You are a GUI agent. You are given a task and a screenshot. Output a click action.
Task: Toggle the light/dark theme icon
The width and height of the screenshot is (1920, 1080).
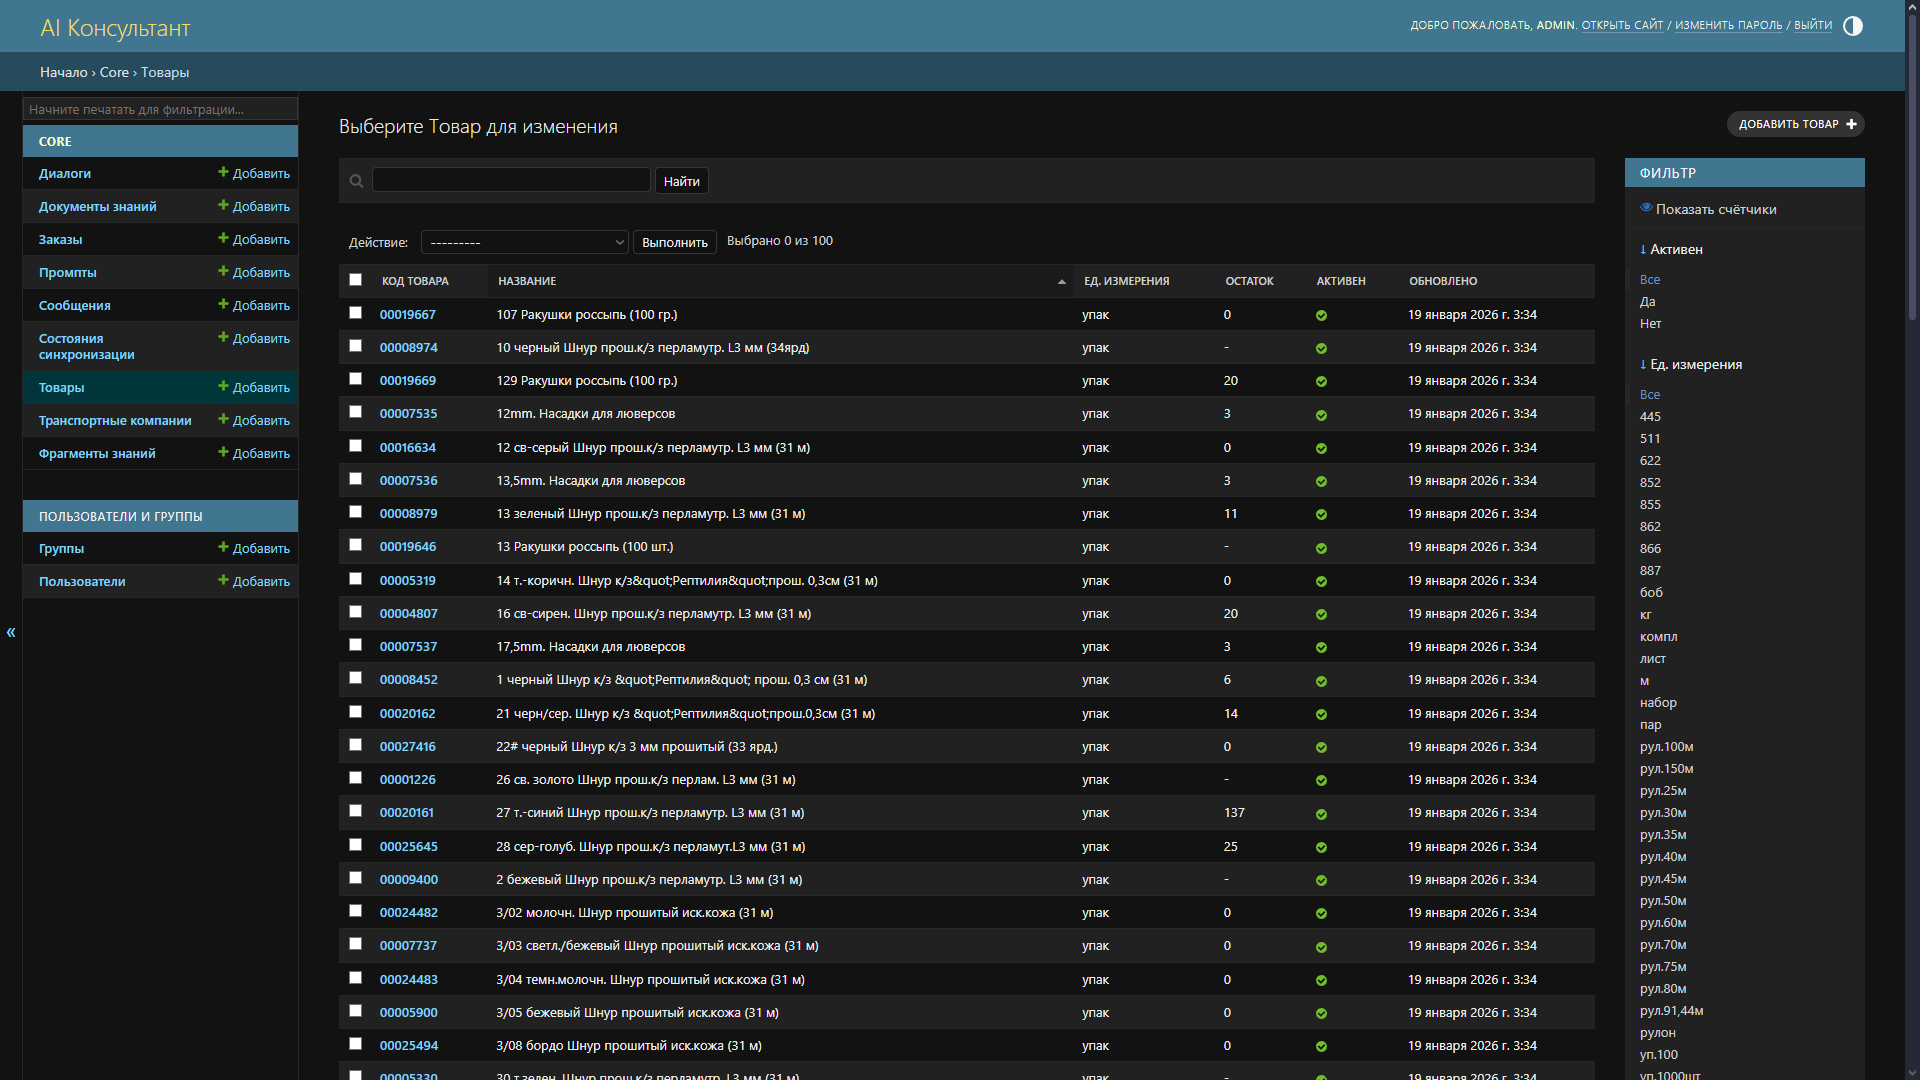coord(1852,26)
